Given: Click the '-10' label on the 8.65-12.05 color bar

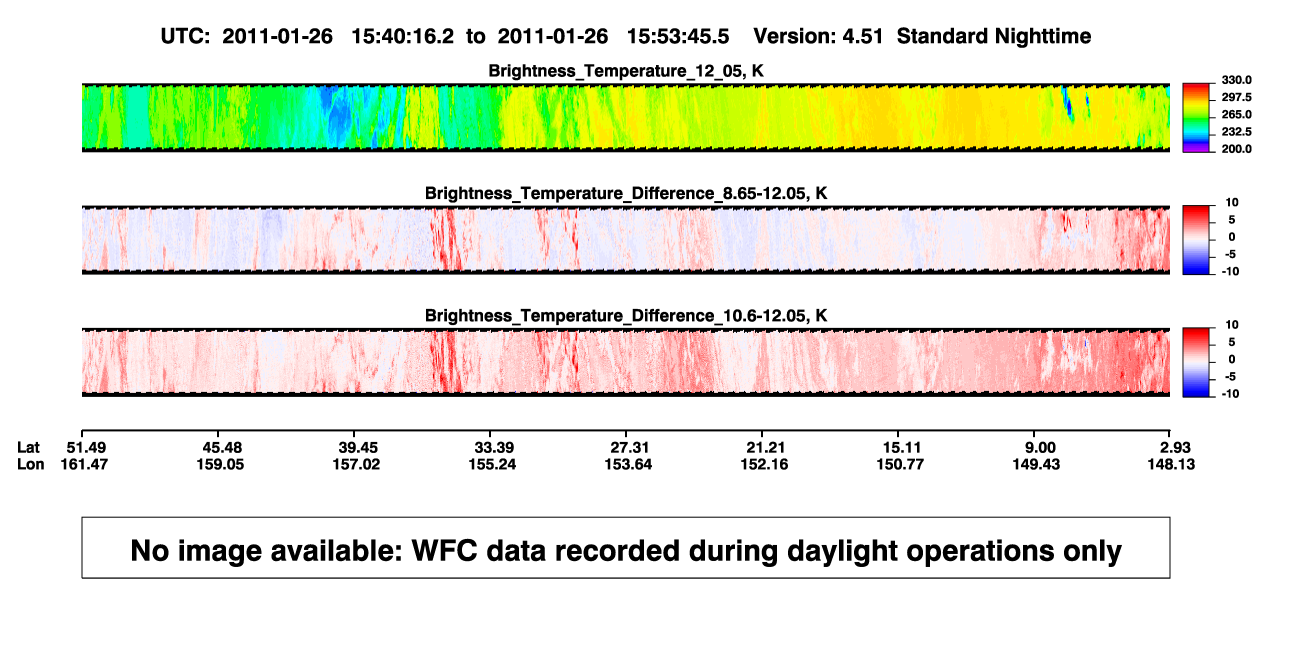Looking at the screenshot, I should tap(1229, 271).
